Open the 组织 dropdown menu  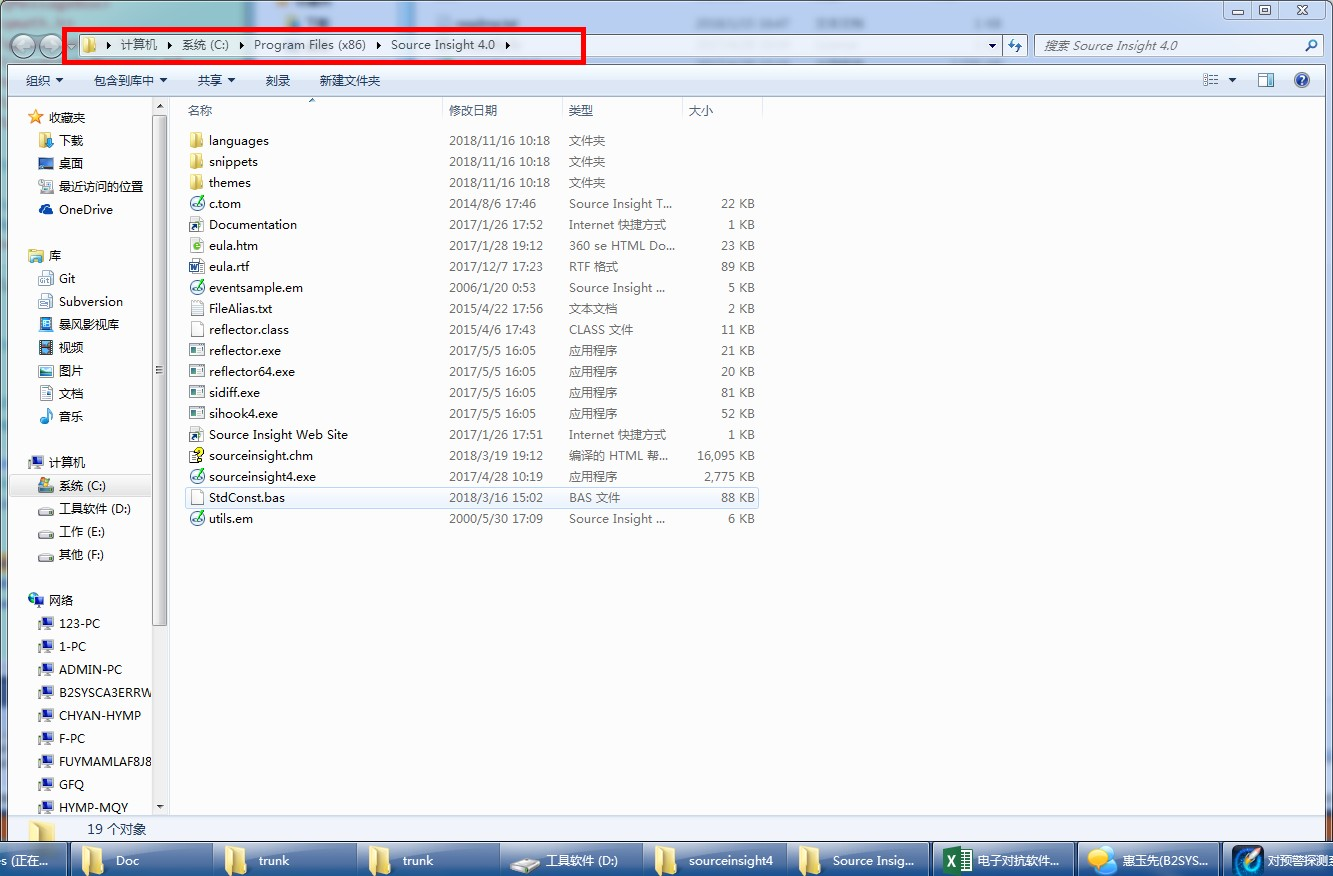tap(44, 80)
